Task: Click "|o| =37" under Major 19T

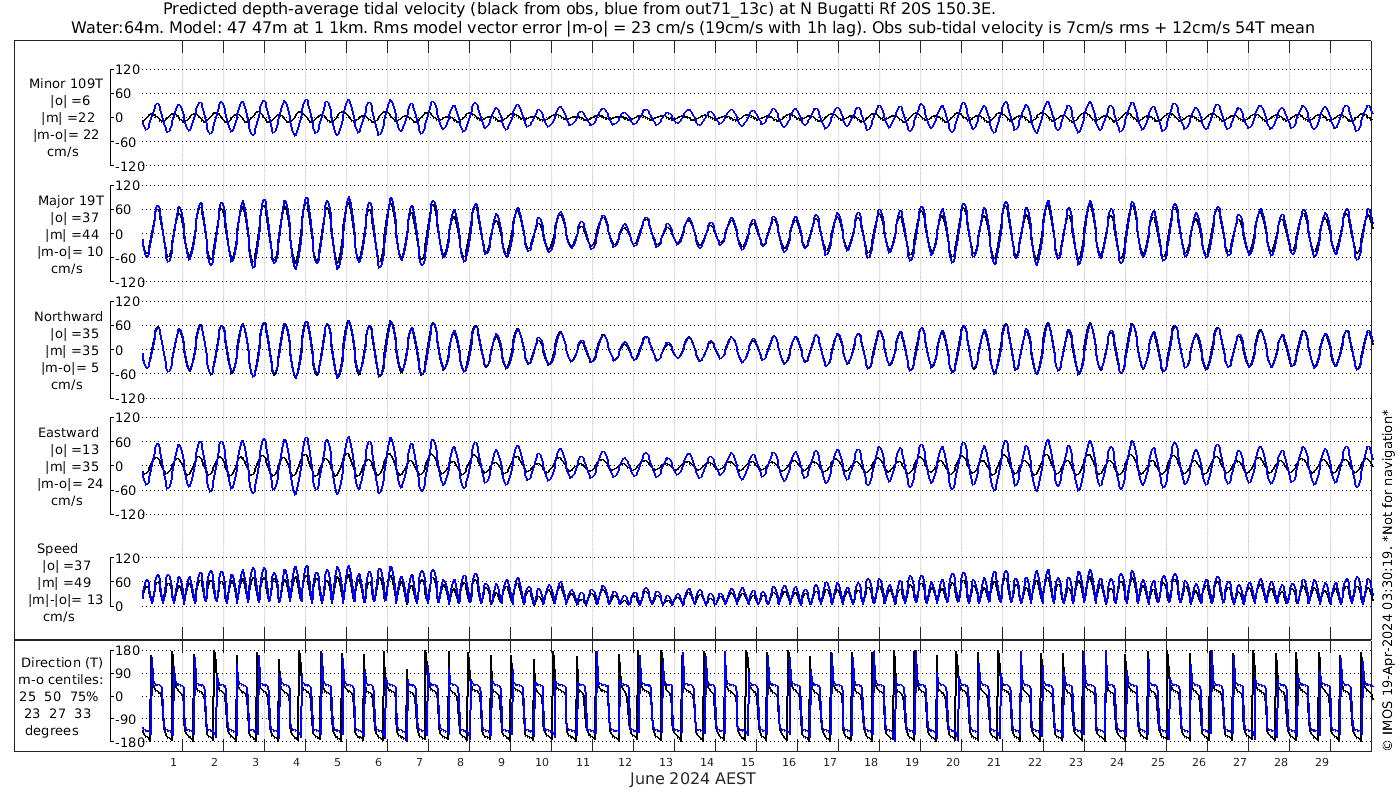Action: (x=74, y=218)
